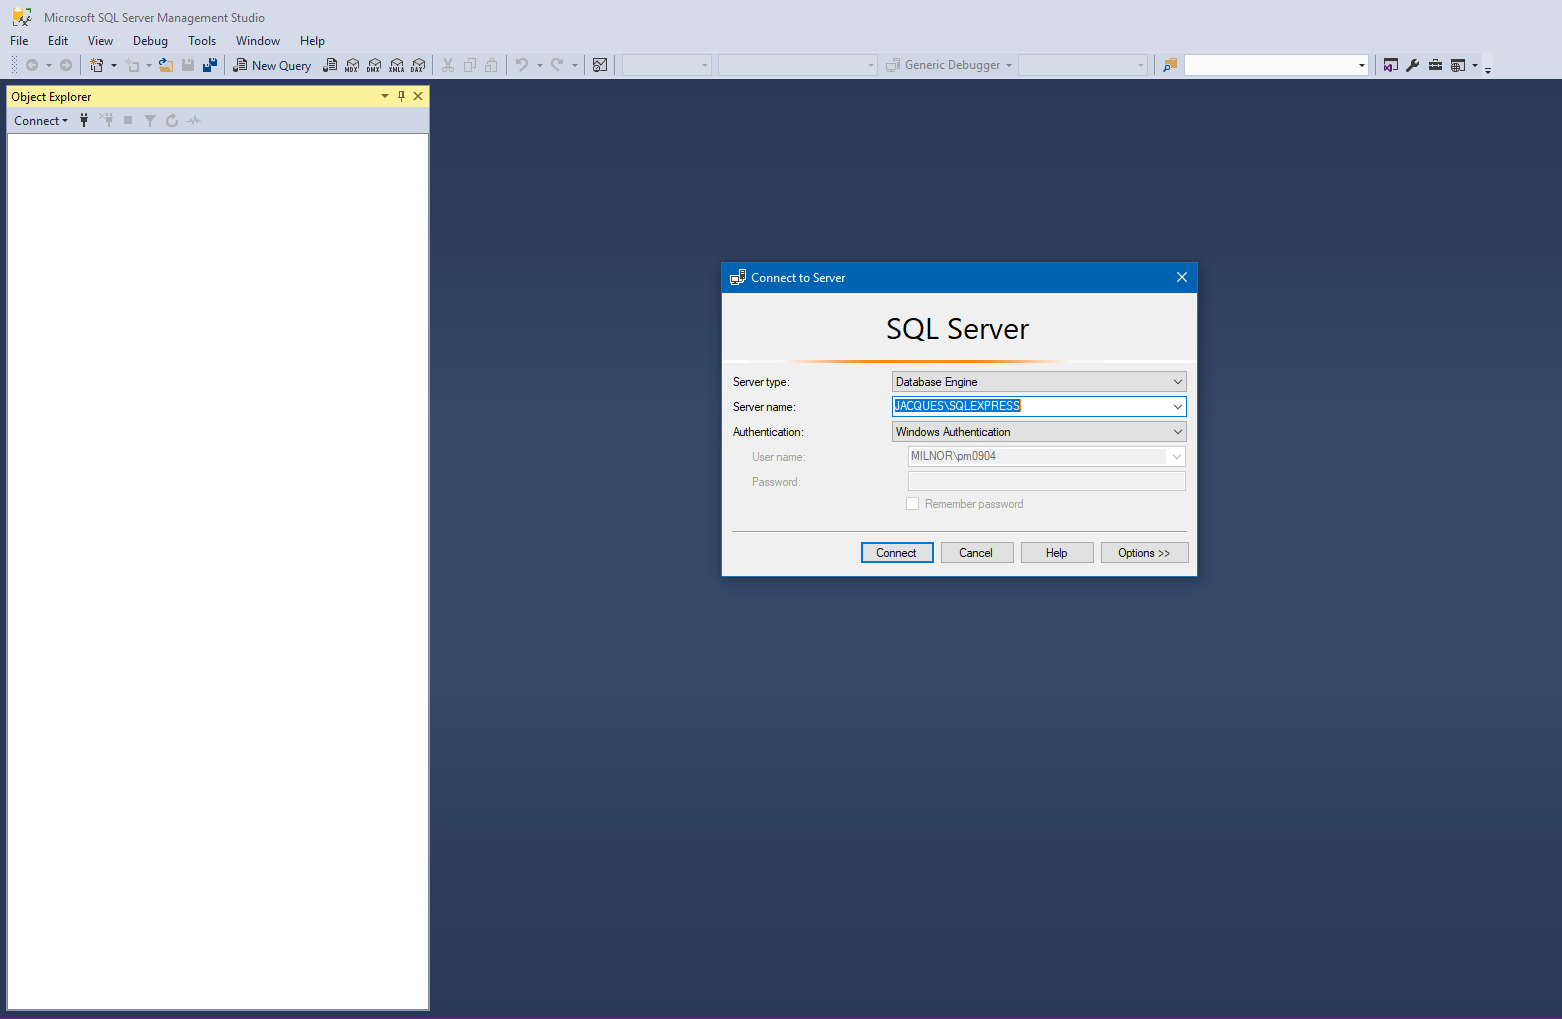This screenshot has width=1562, height=1019.
Task: Open Connect dropdown in Object Explorer
Action: [41, 121]
